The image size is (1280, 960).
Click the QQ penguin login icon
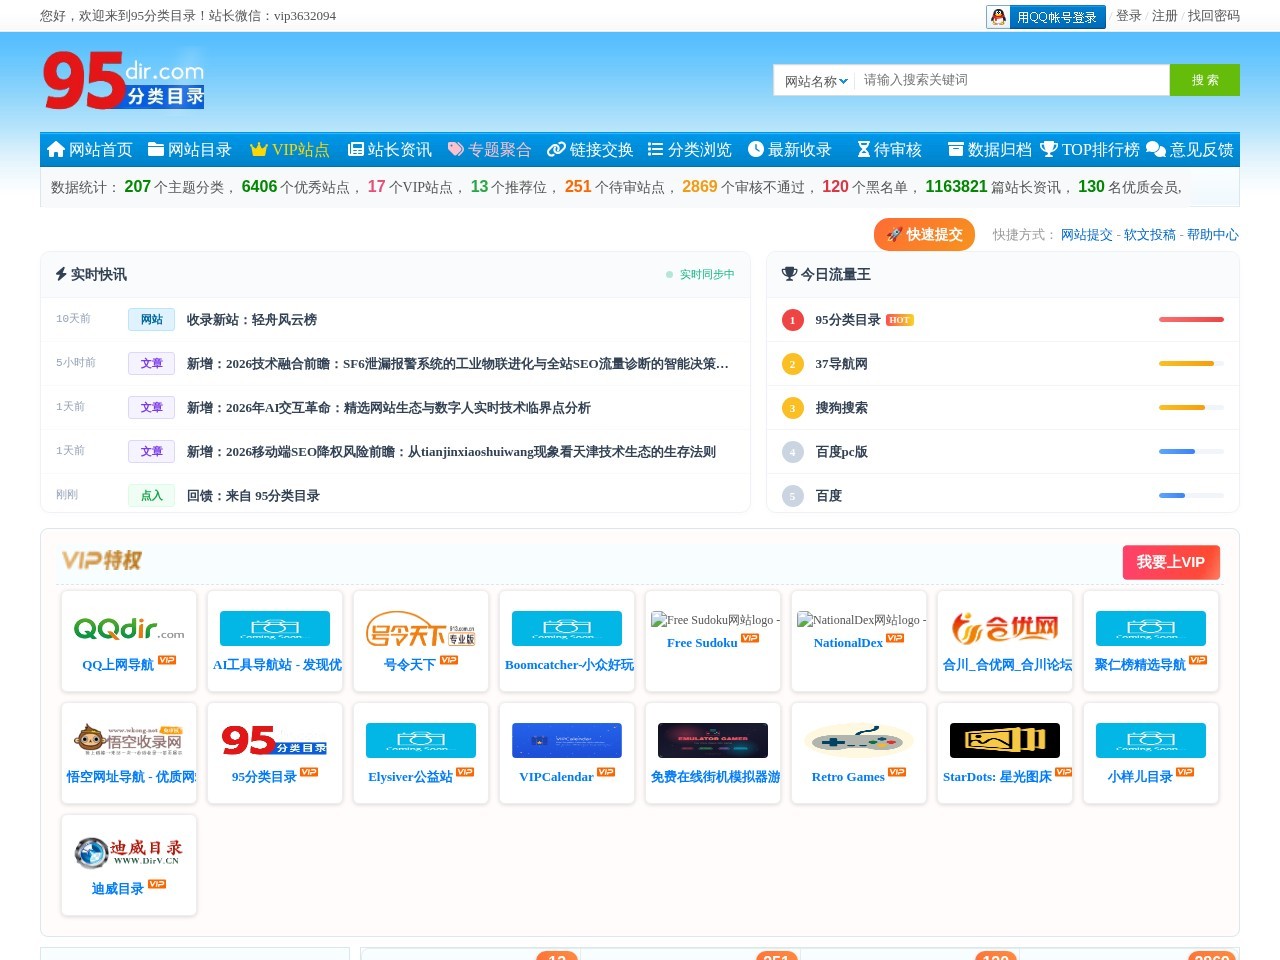[x=998, y=17]
